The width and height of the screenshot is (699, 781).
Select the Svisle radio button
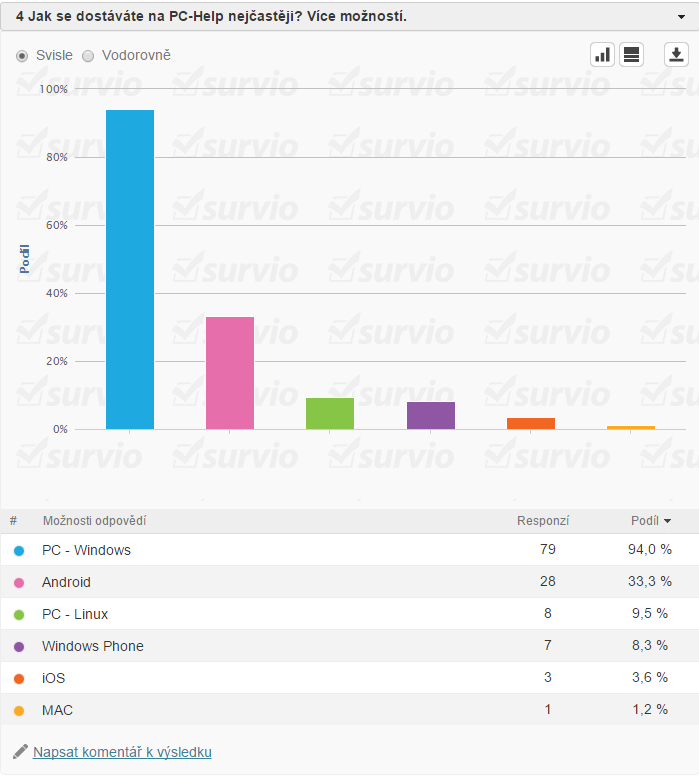tap(22, 56)
